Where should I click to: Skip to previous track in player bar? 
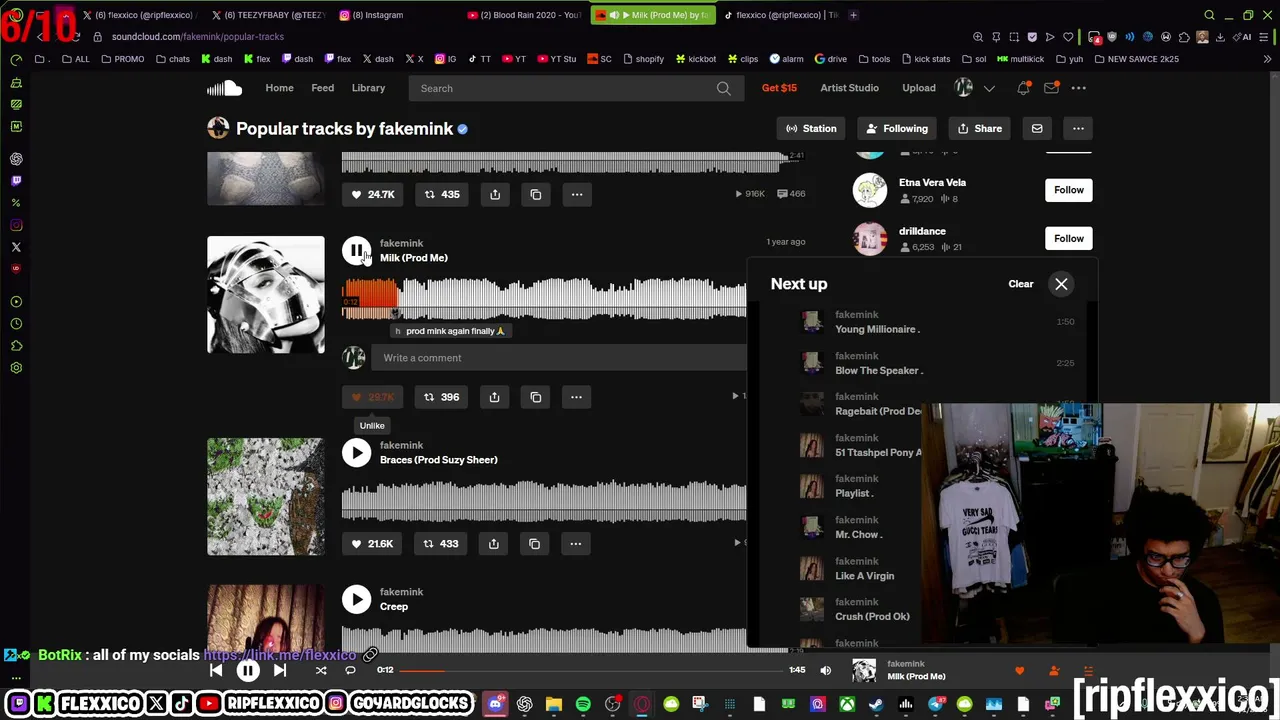tap(216, 671)
